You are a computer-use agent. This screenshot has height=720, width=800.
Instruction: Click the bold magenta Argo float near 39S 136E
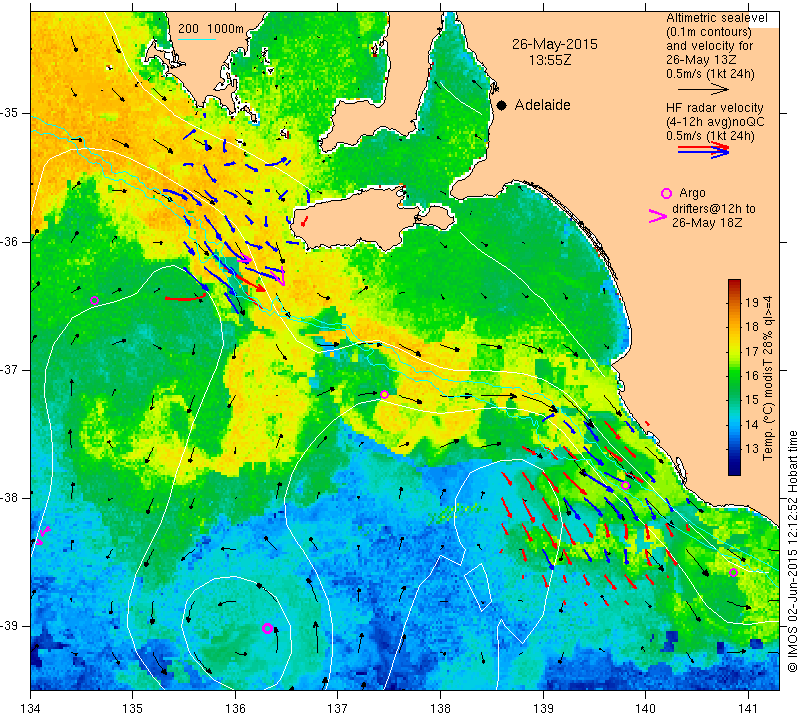click(267, 628)
